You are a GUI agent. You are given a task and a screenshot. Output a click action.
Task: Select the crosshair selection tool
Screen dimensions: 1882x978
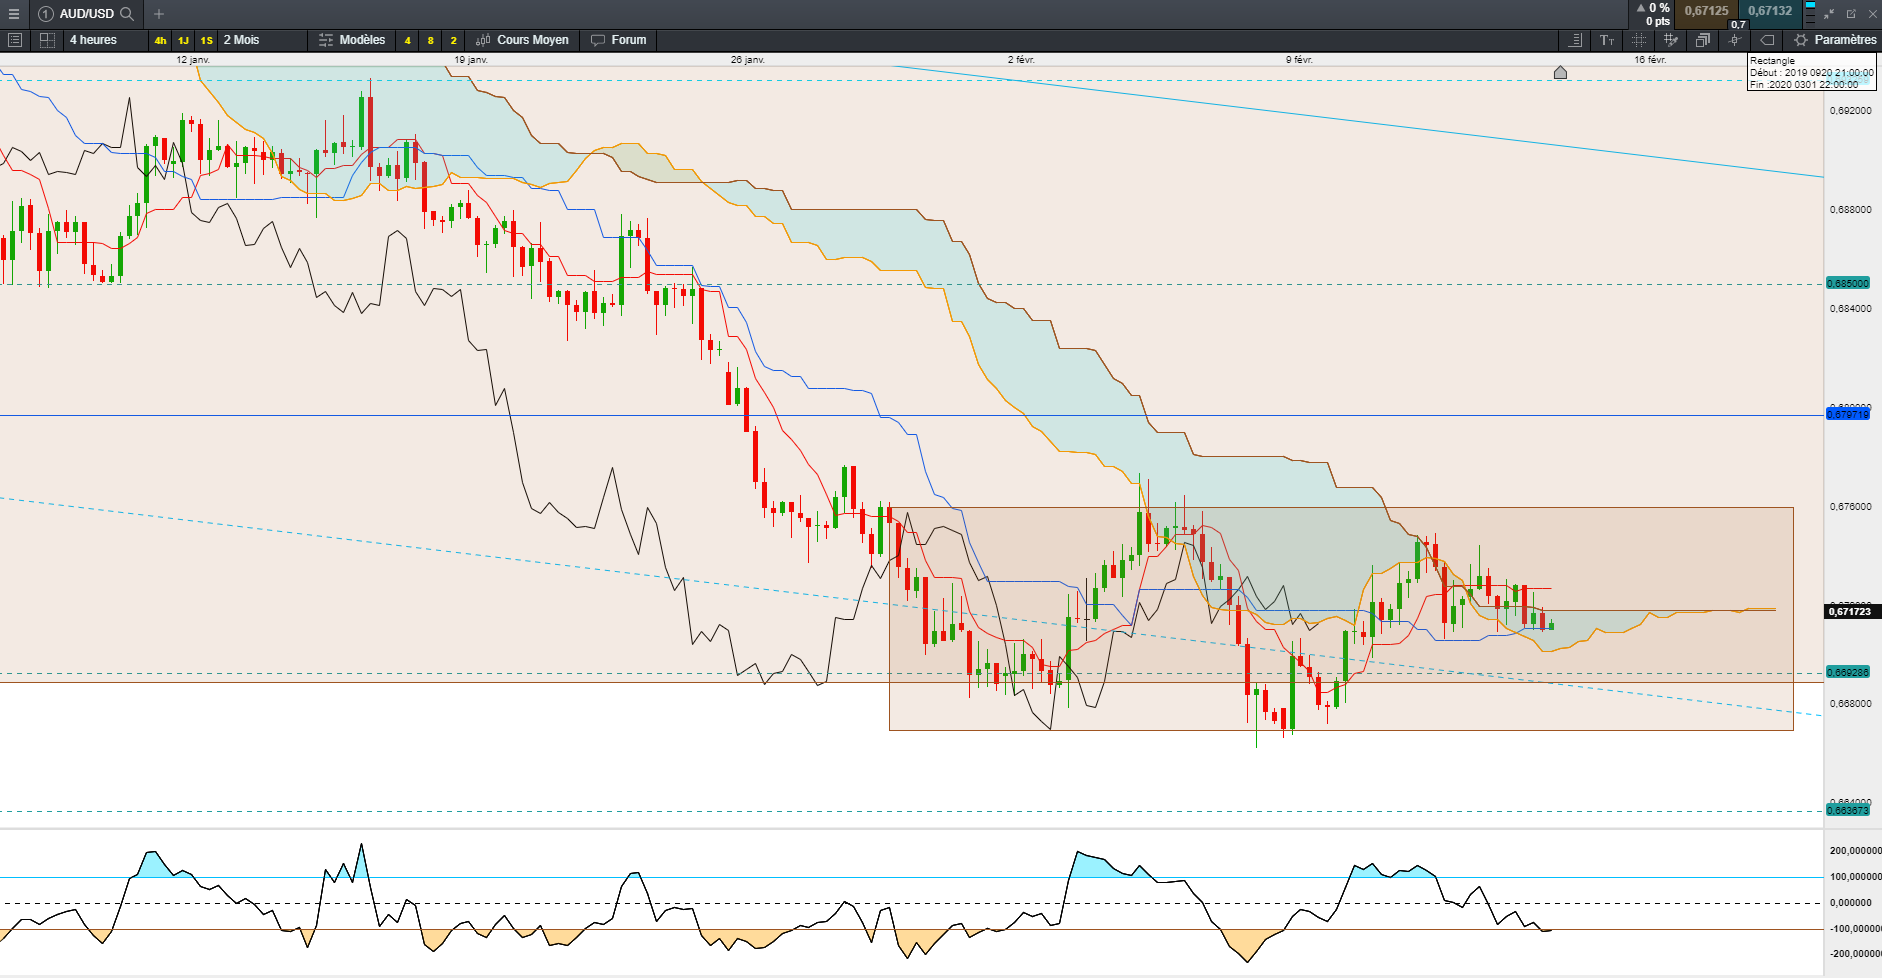1639,40
